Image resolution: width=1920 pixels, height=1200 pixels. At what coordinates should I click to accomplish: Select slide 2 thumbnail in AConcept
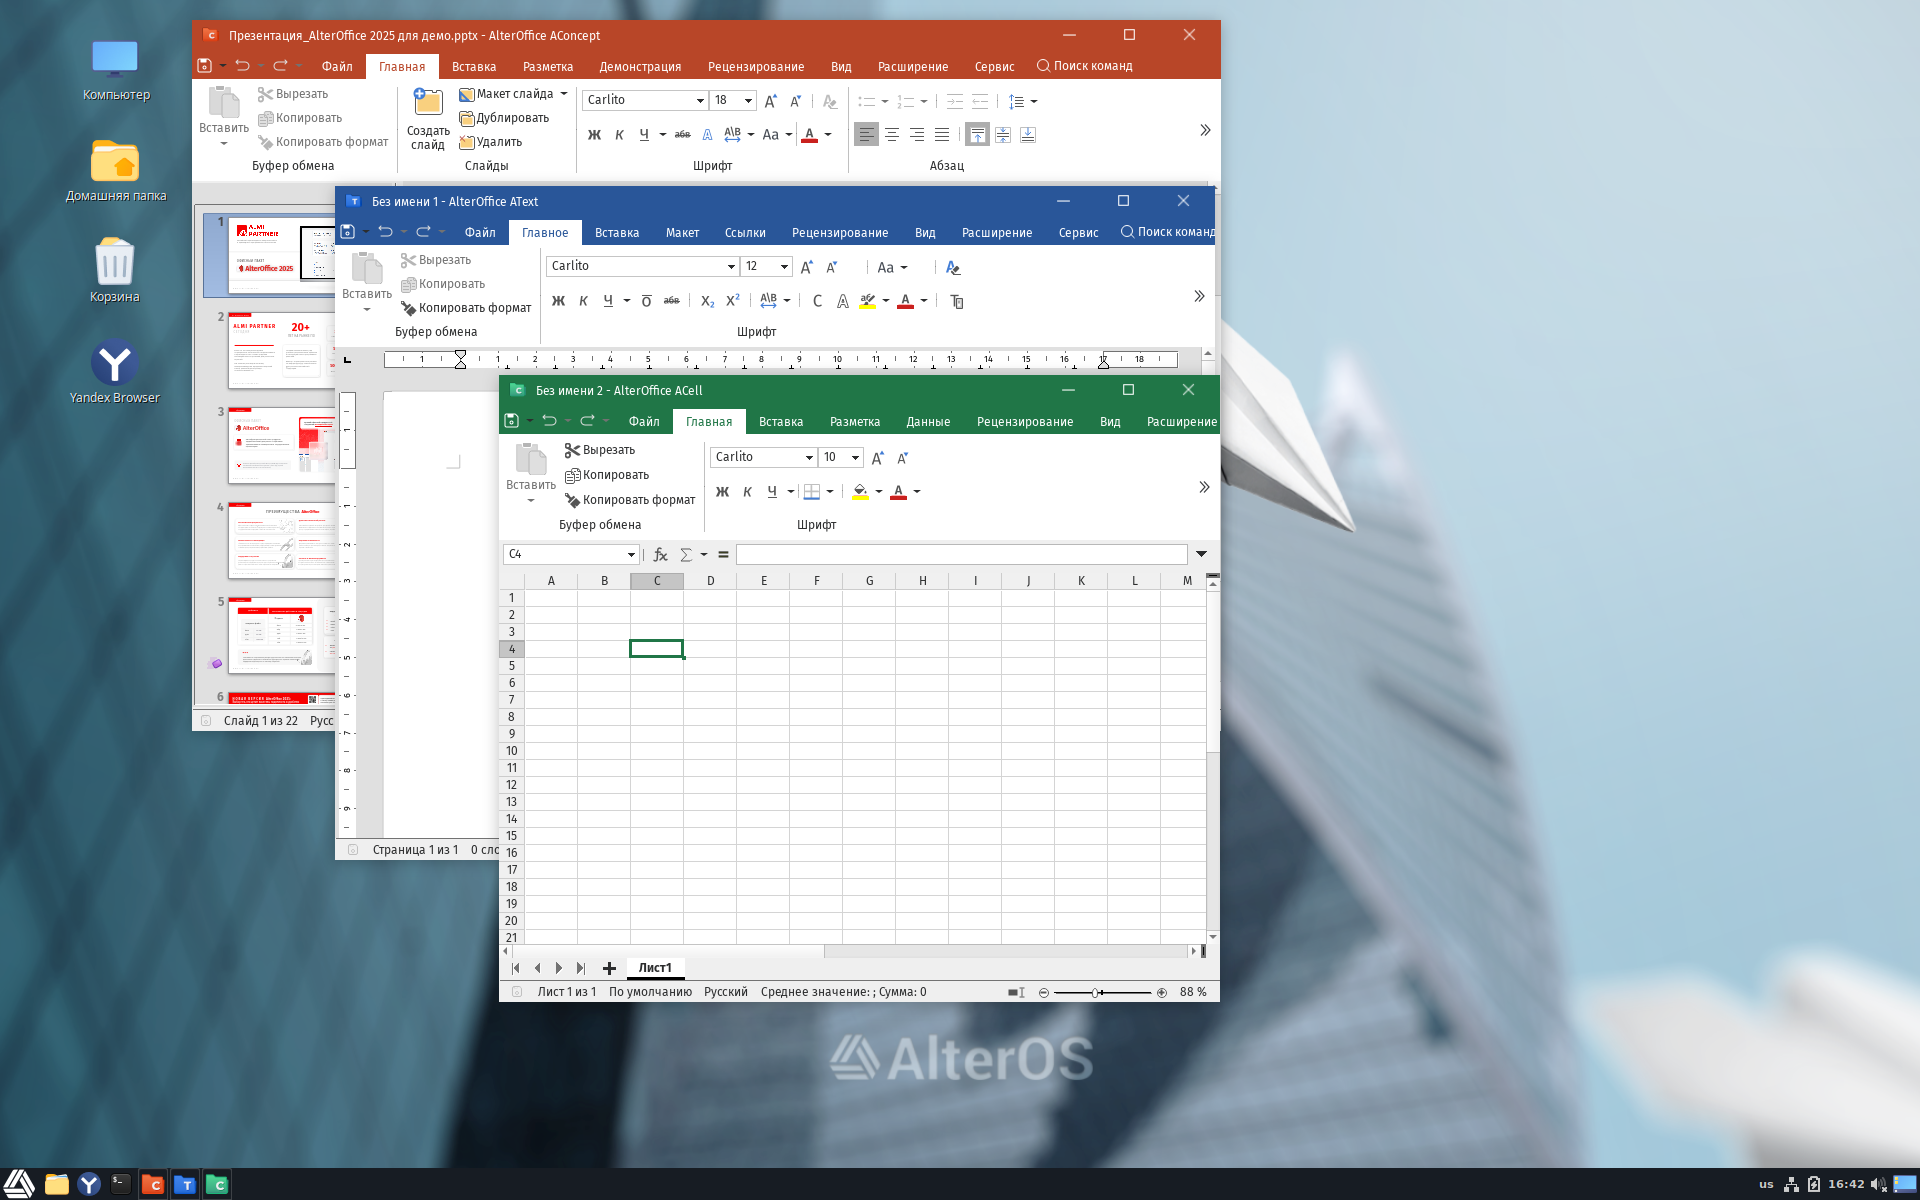pyautogui.click(x=281, y=349)
